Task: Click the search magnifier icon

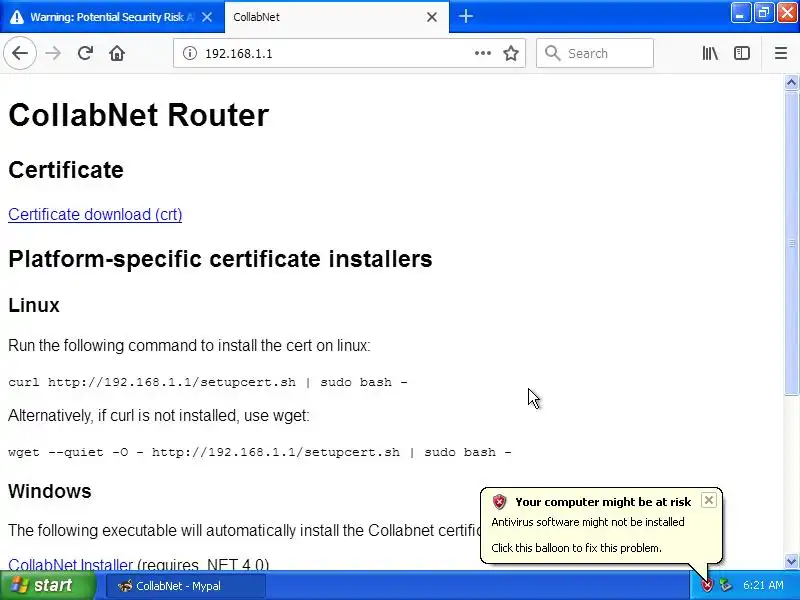Action: 553,53
